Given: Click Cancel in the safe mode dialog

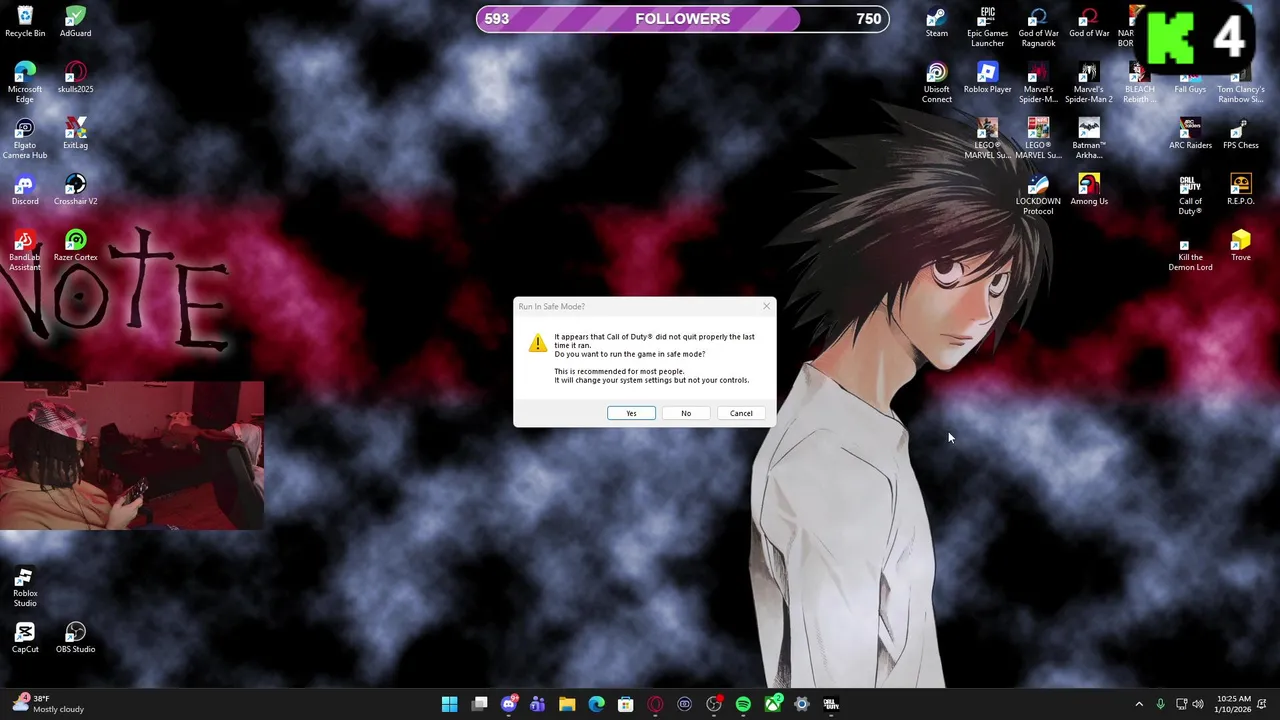Looking at the screenshot, I should (741, 413).
